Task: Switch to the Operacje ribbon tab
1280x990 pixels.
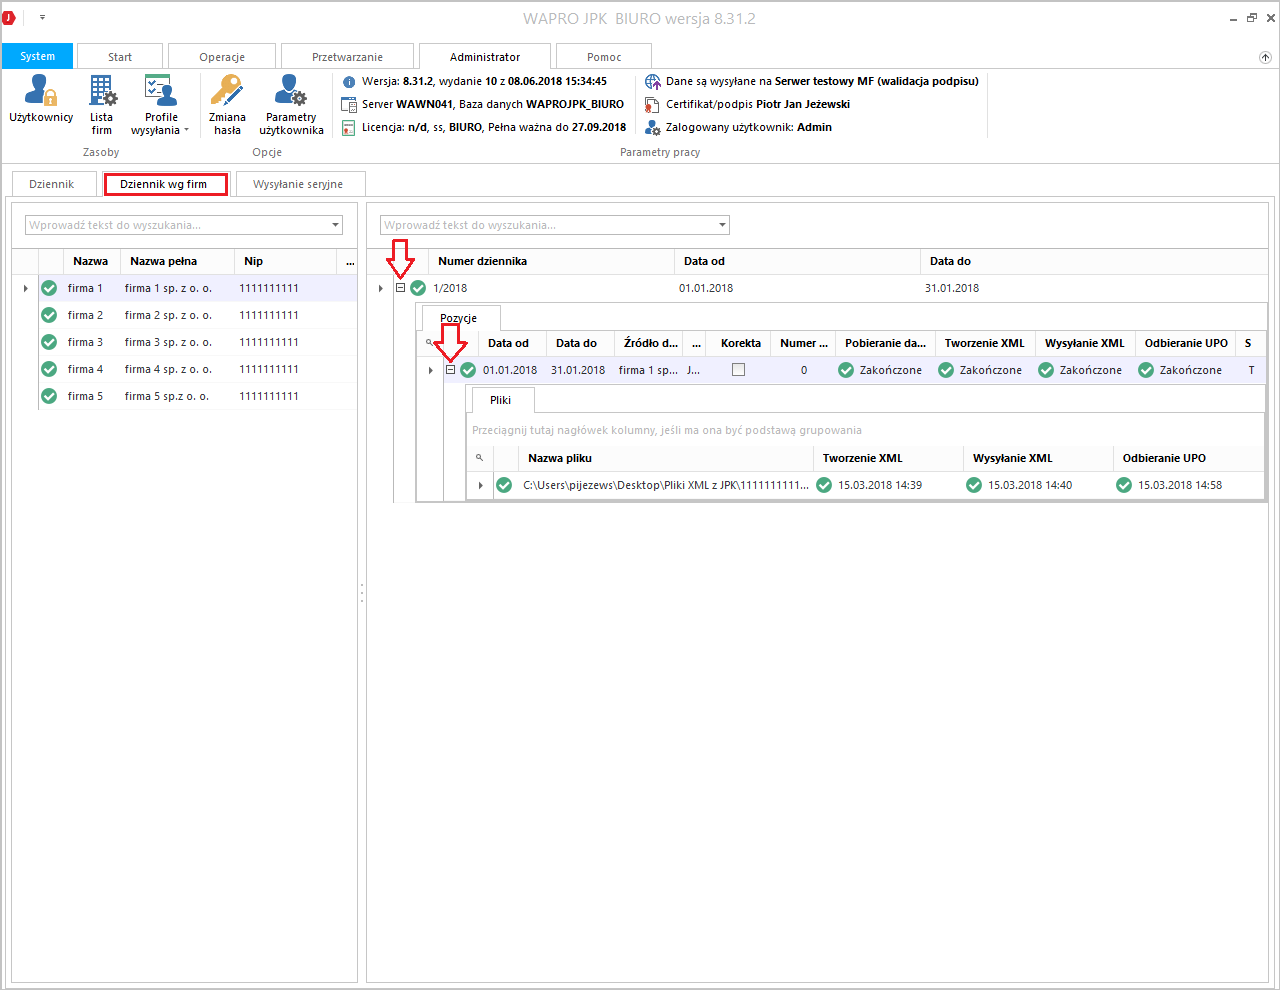Action: (x=222, y=57)
